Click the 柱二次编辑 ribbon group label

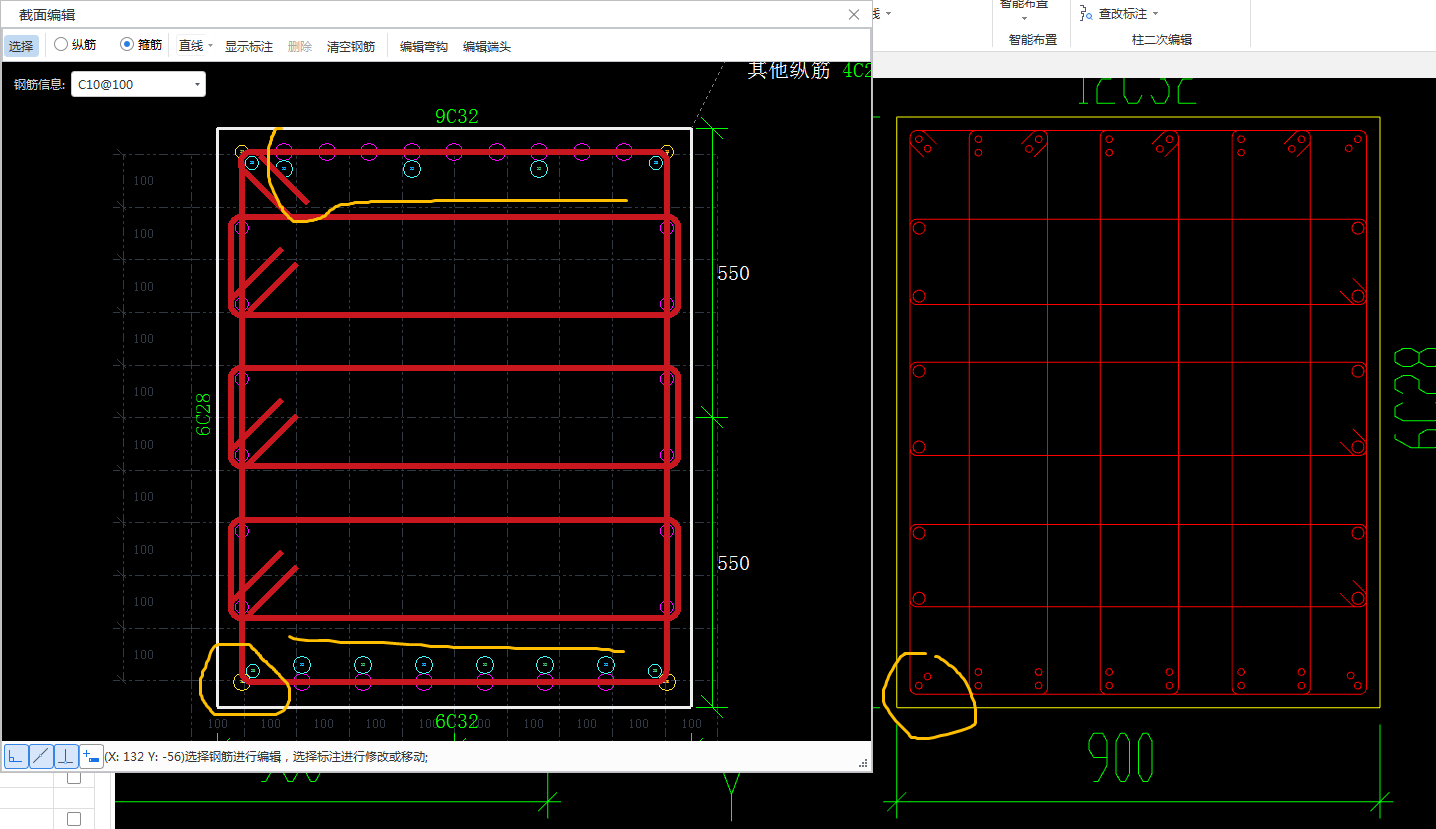(1161, 40)
